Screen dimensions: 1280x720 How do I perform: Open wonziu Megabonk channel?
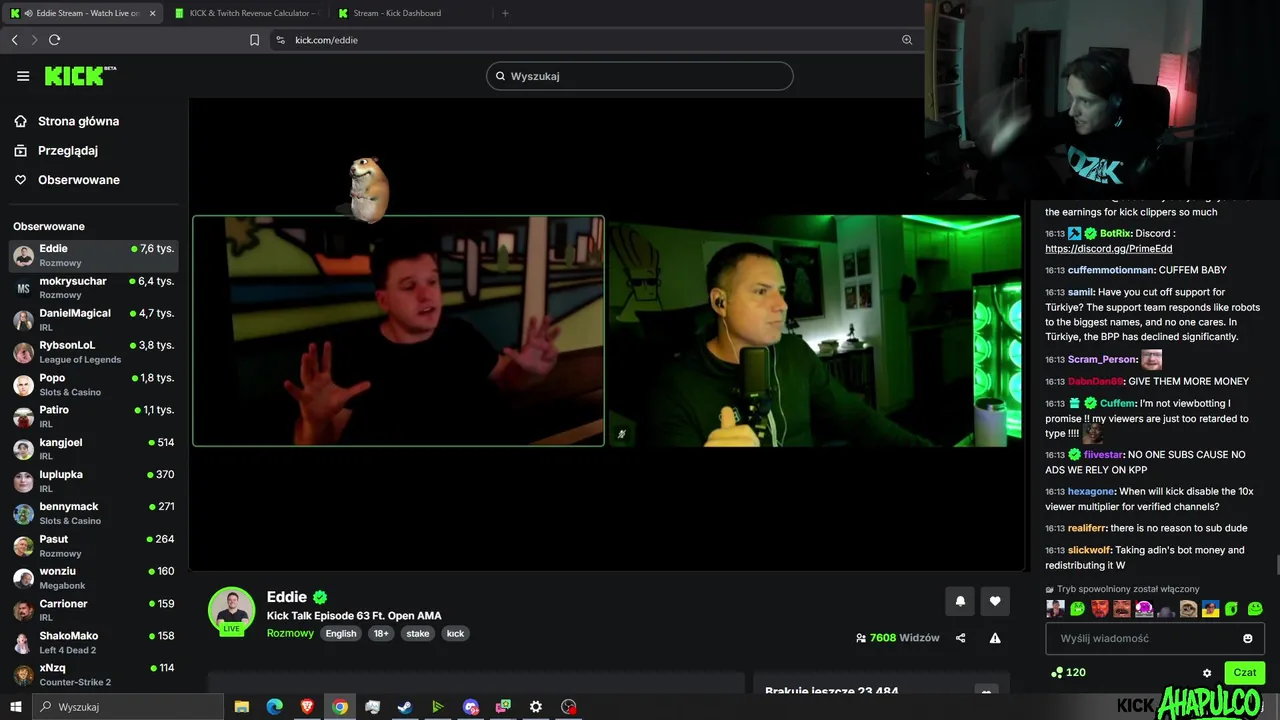(x=94, y=578)
